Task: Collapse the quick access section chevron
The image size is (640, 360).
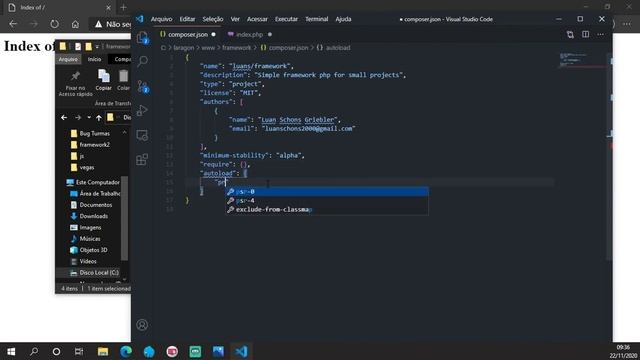Action: point(124,133)
